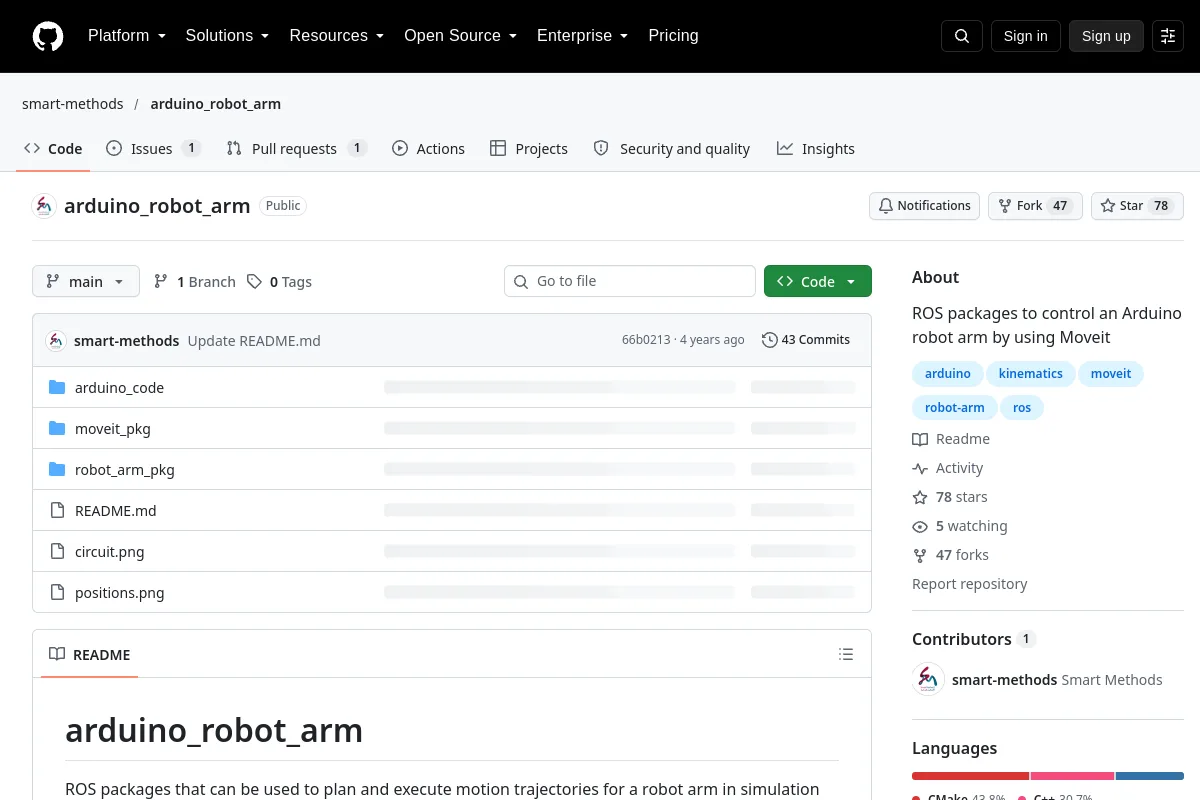Open README outline list icon
The image size is (1200, 800).
point(846,655)
